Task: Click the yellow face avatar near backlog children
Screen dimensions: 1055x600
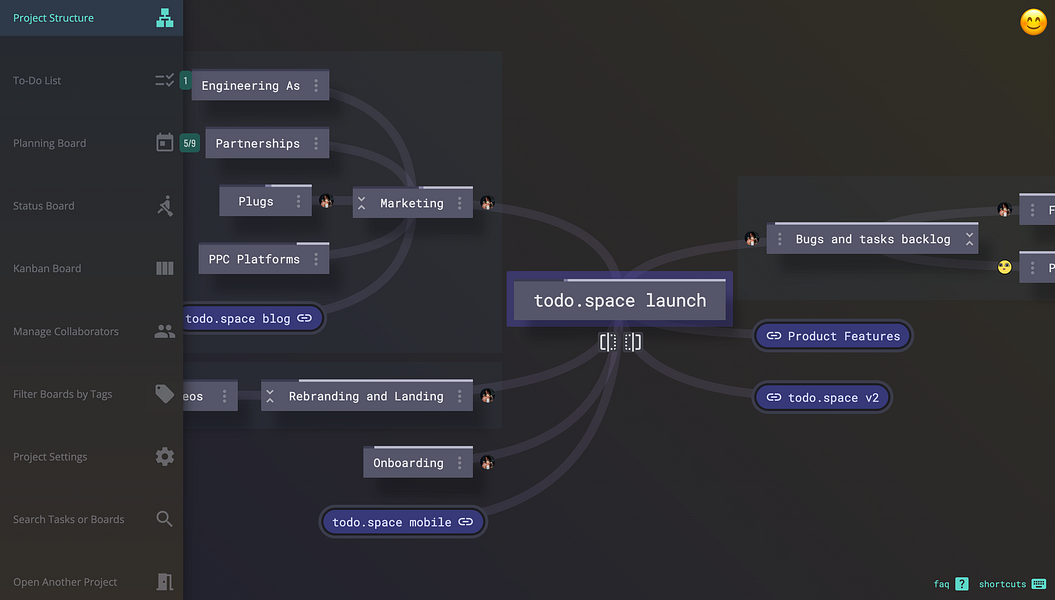Action: point(1005,267)
